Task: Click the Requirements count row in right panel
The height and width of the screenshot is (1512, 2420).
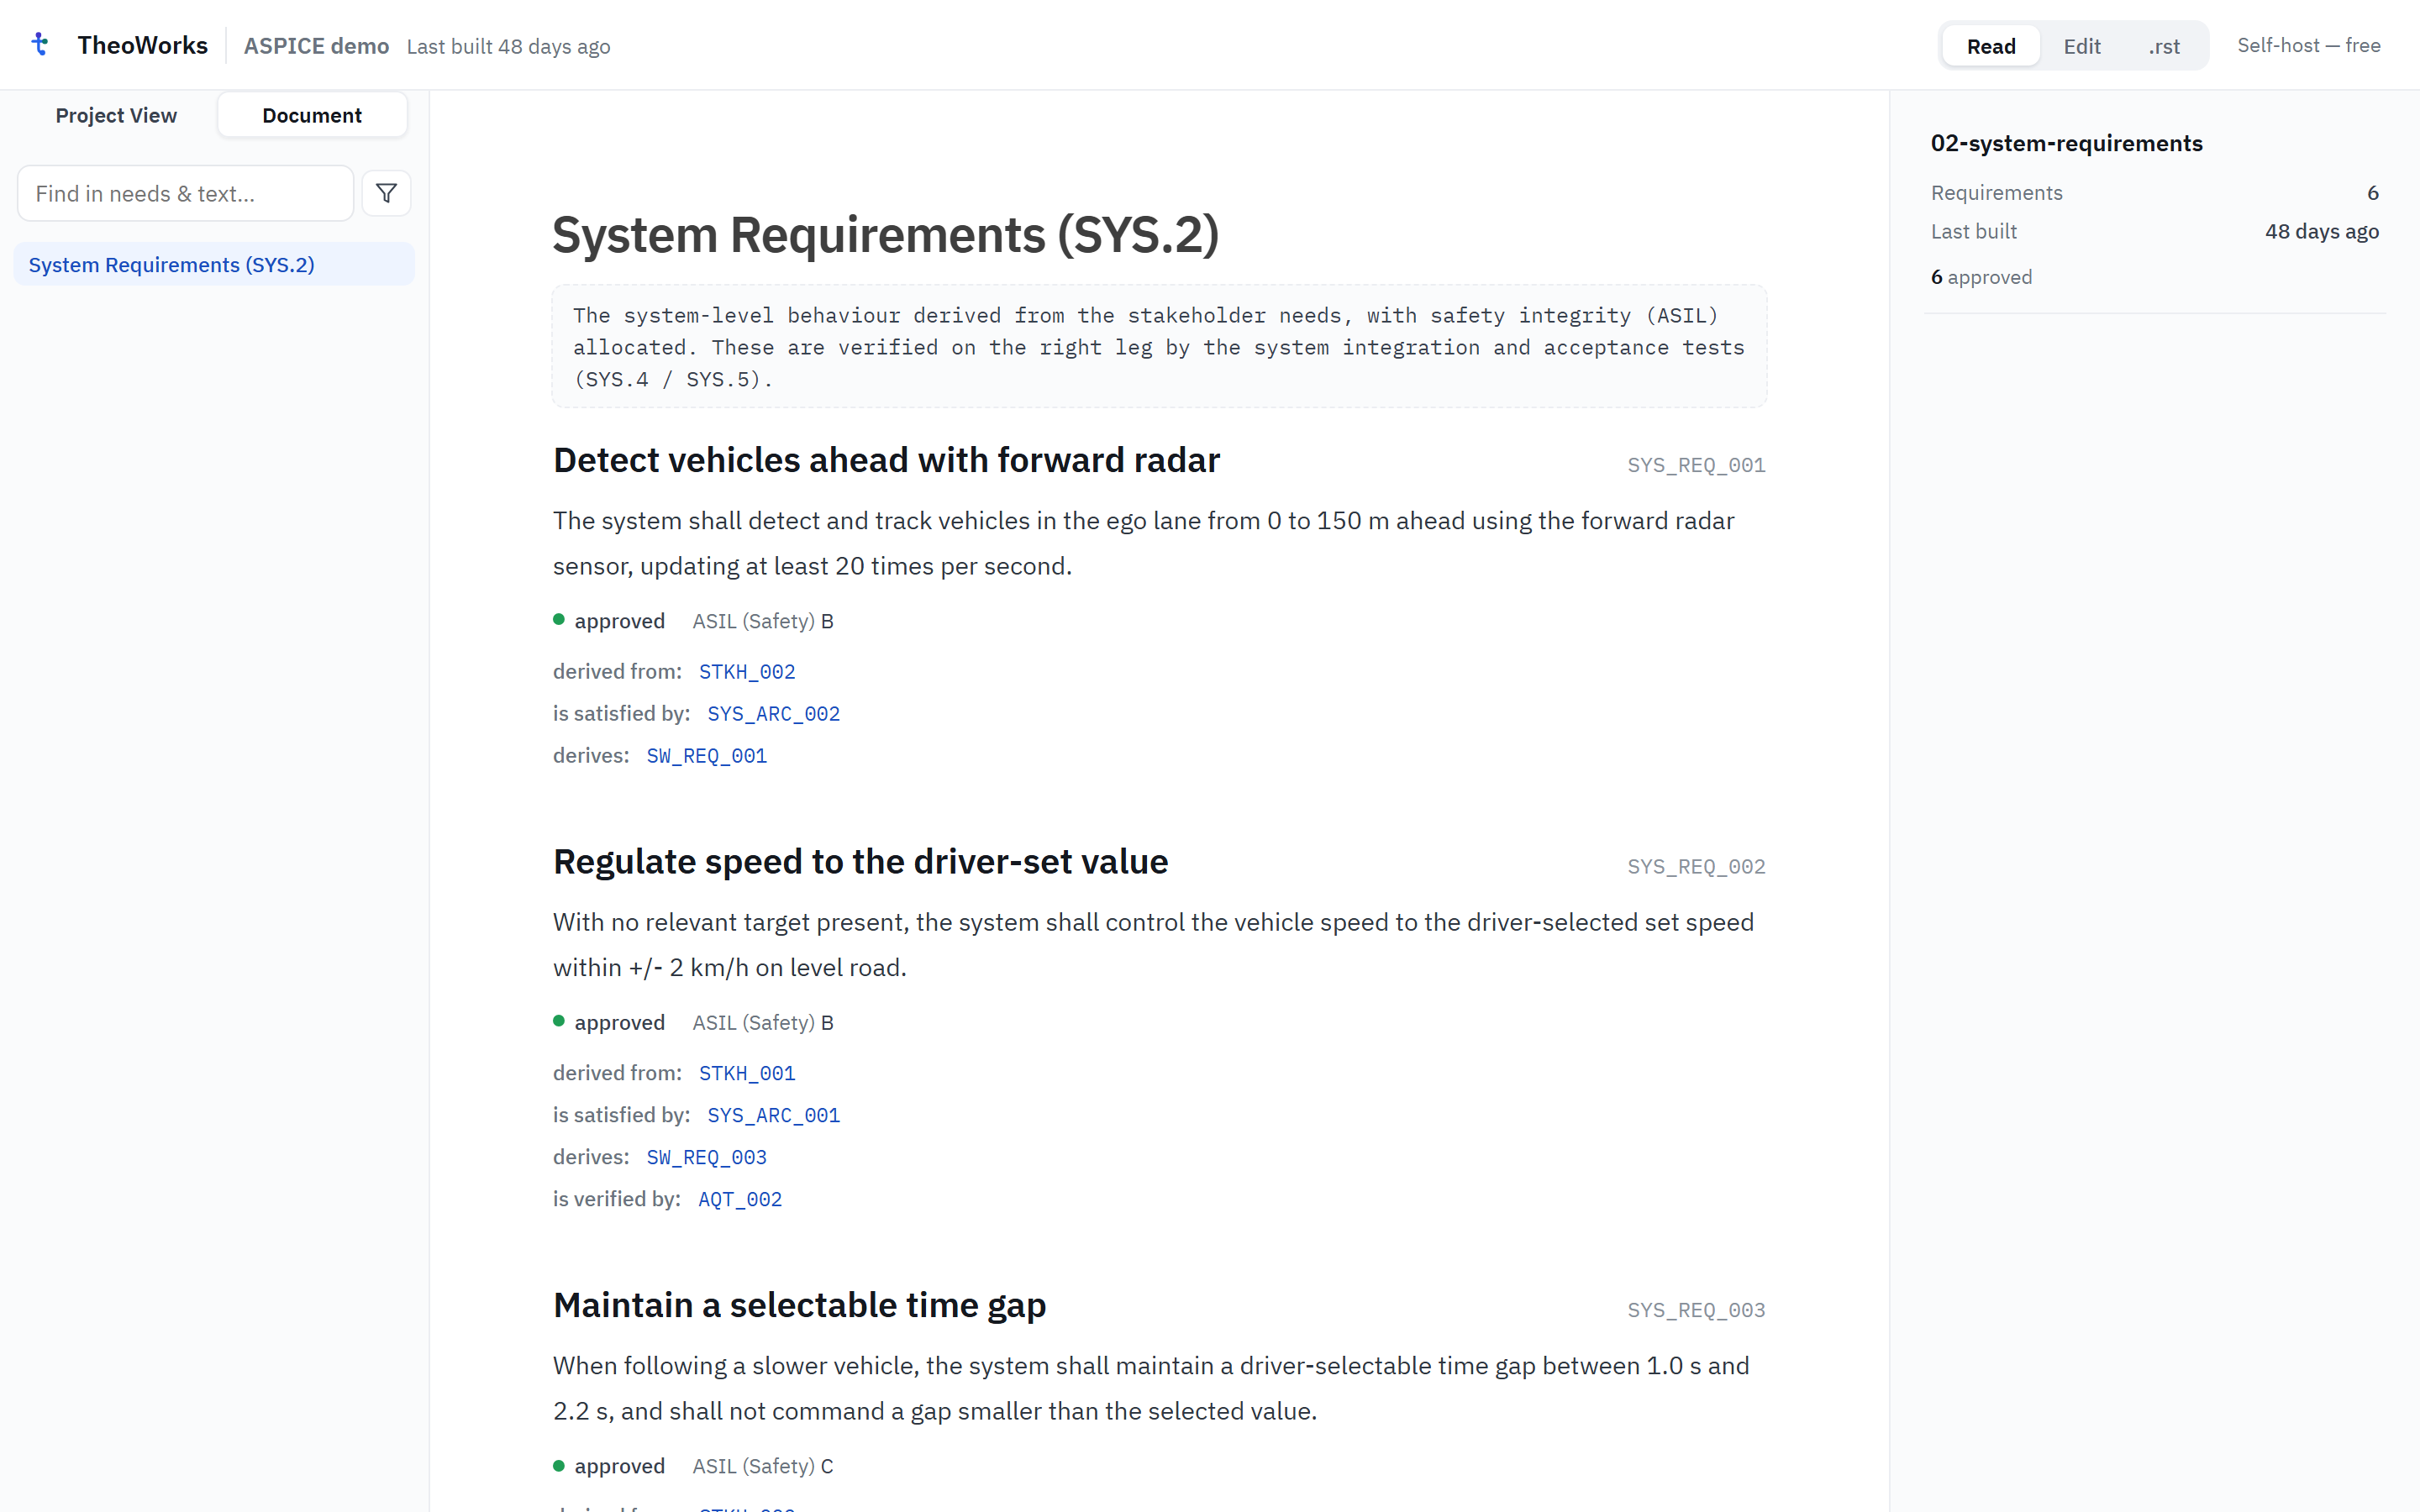Action: tap(2154, 193)
